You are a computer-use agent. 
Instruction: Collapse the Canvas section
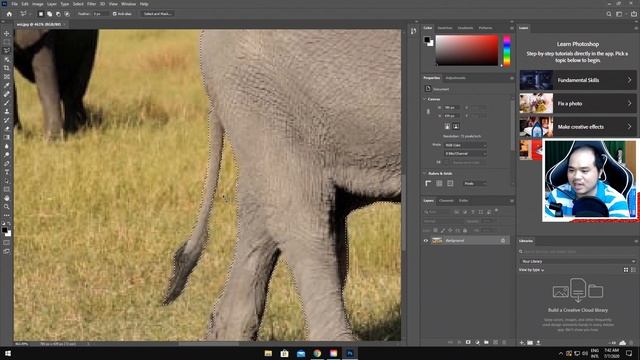(x=424, y=99)
